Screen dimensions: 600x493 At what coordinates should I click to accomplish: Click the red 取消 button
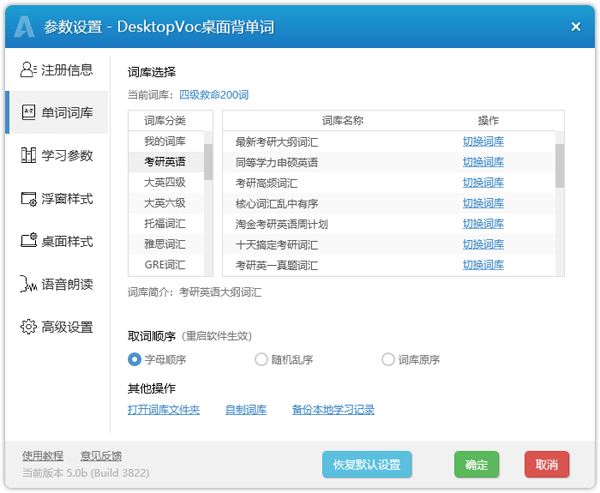click(547, 465)
